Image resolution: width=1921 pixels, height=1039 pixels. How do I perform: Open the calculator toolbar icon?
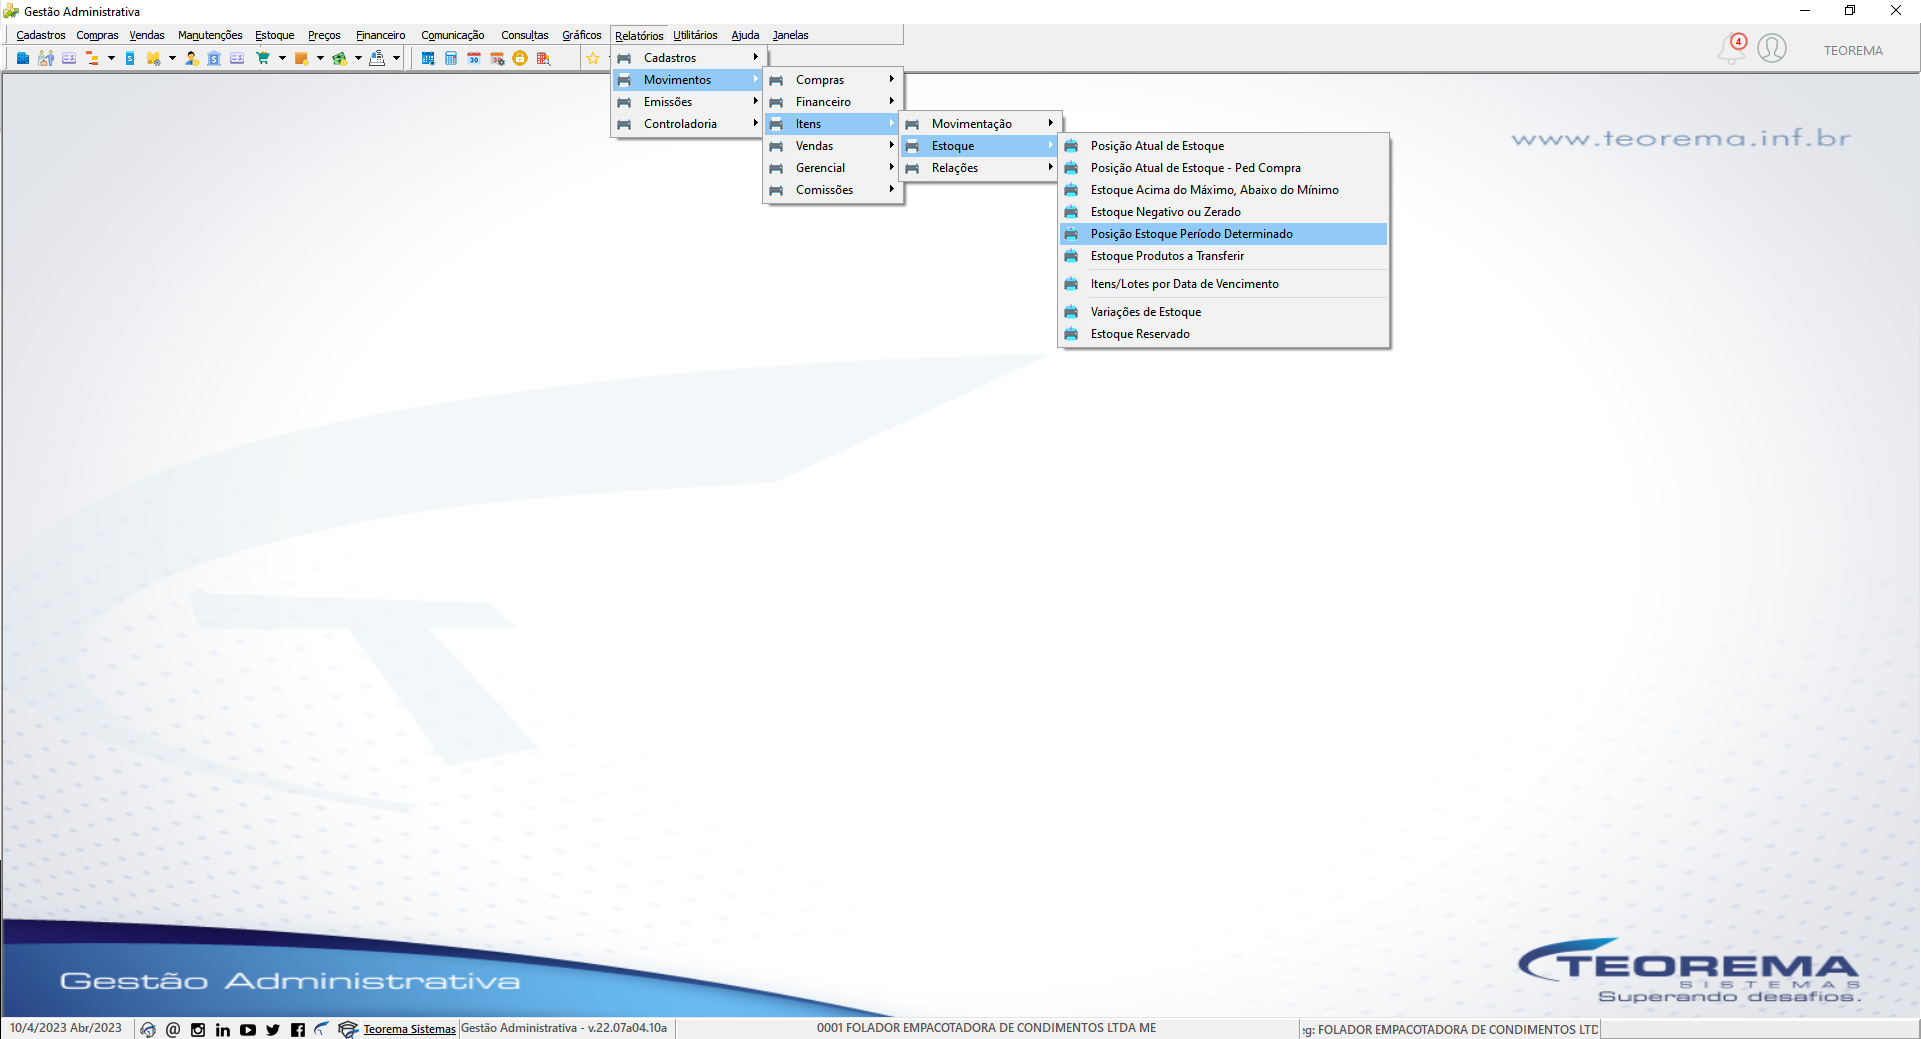(451, 58)
